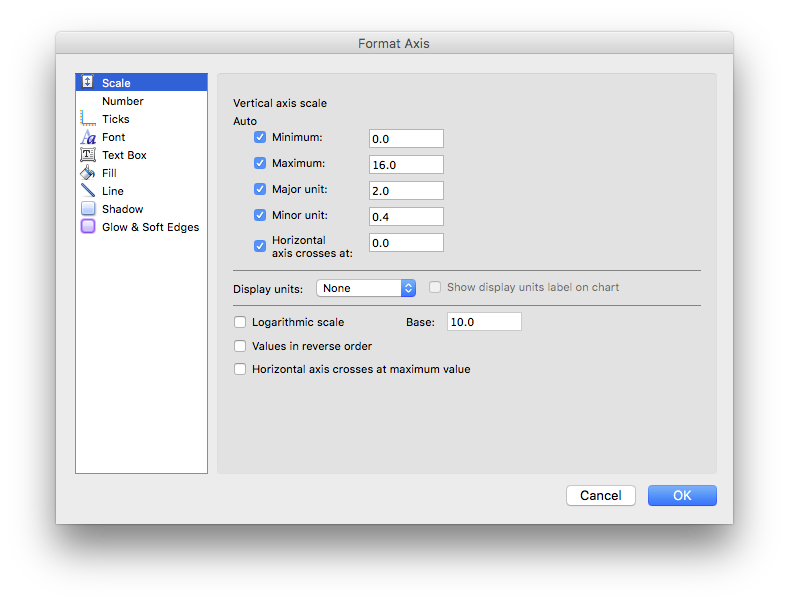Uncheck the Minimum auto checkbox

tap(260, 137)
